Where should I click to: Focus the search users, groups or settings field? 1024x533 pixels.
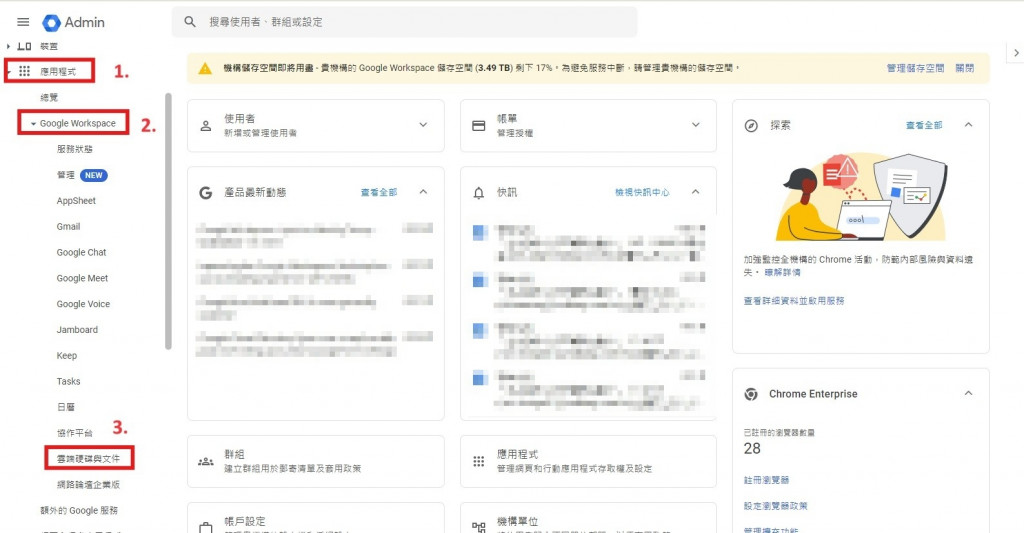click(404, 22)
